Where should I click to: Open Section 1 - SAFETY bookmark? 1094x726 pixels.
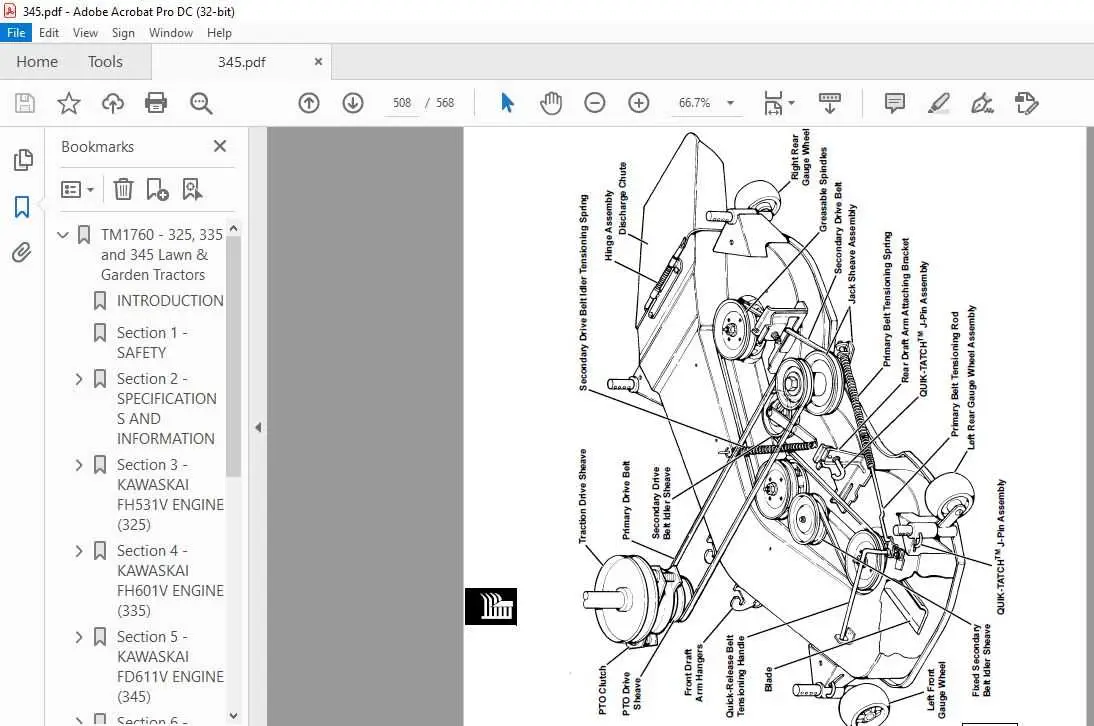pos(152,342)
